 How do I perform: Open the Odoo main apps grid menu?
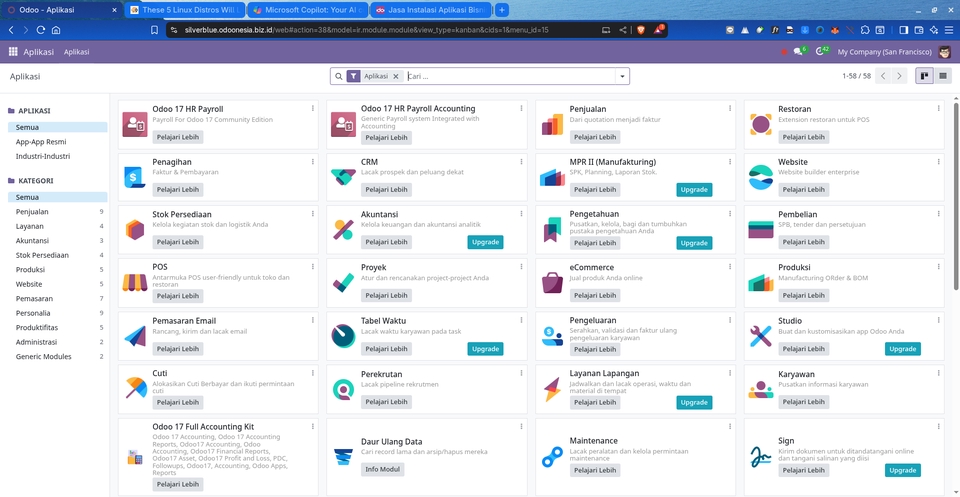[x=14, y=51]
